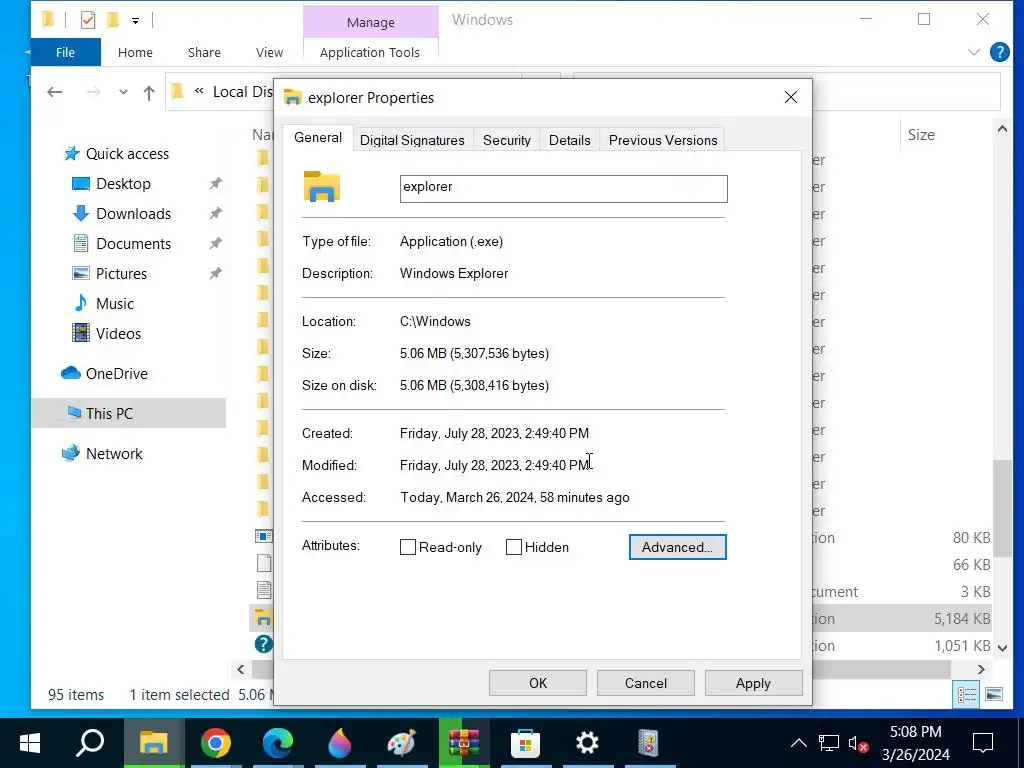The width and height of the screenshot is (1024, 768).
Task: Open Microsoft Edge from taskbar
Action: pos(278,743)
